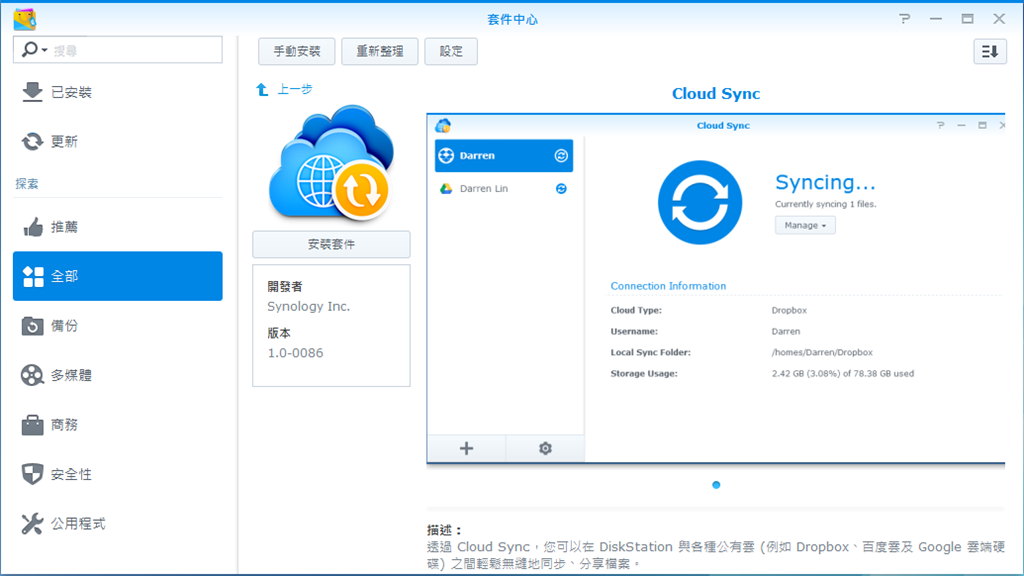The width and height of the screenshot is (1024, 576).
Task: Click the sync status icon on Darren row
Action: click(561, 155)
